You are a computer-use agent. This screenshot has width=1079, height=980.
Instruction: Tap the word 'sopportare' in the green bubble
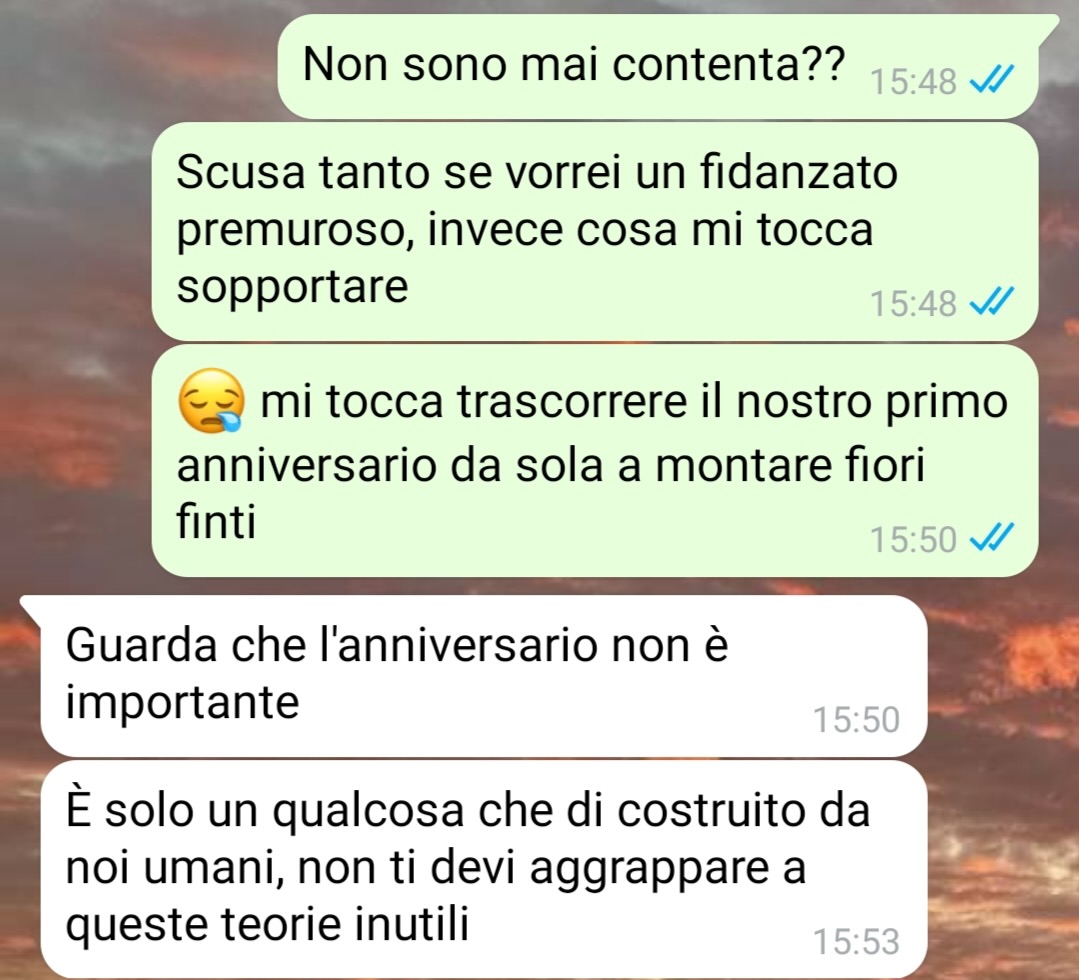pyautogui.click(x=292, y=287)
